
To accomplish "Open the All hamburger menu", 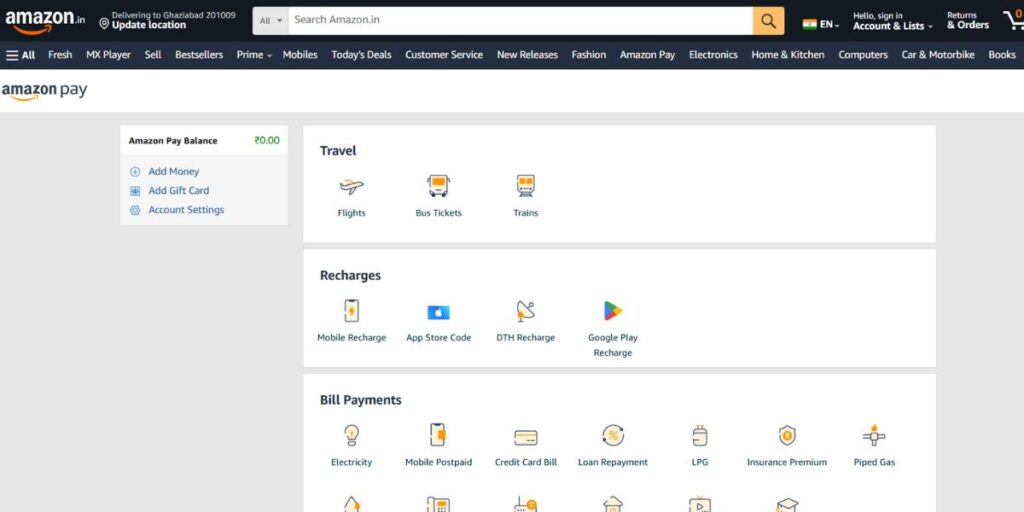I will [20, 55].
